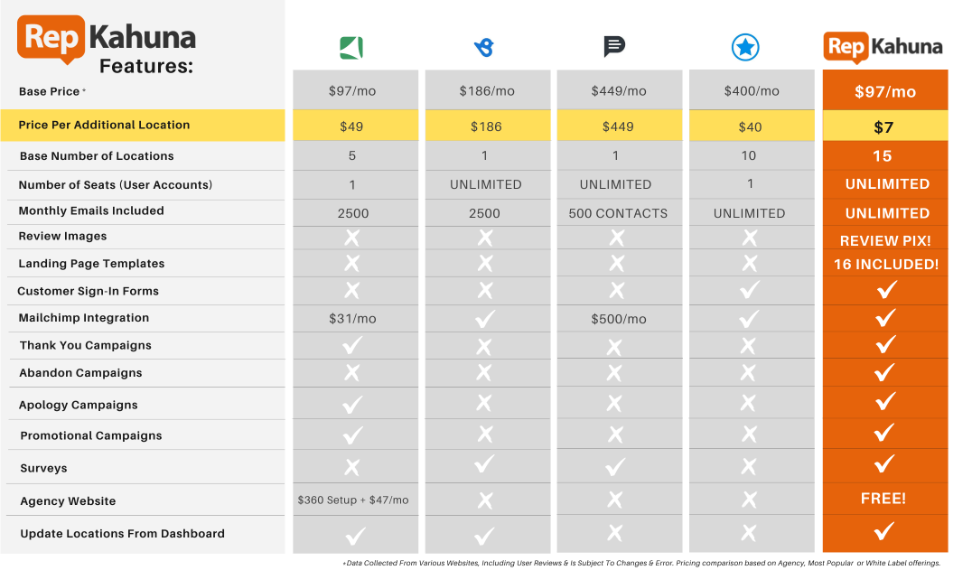The height and width of the screenshot is (569, 954).
Task: Click the Rep Kahuna logo above the orange column
Action: tap(883, 47)
